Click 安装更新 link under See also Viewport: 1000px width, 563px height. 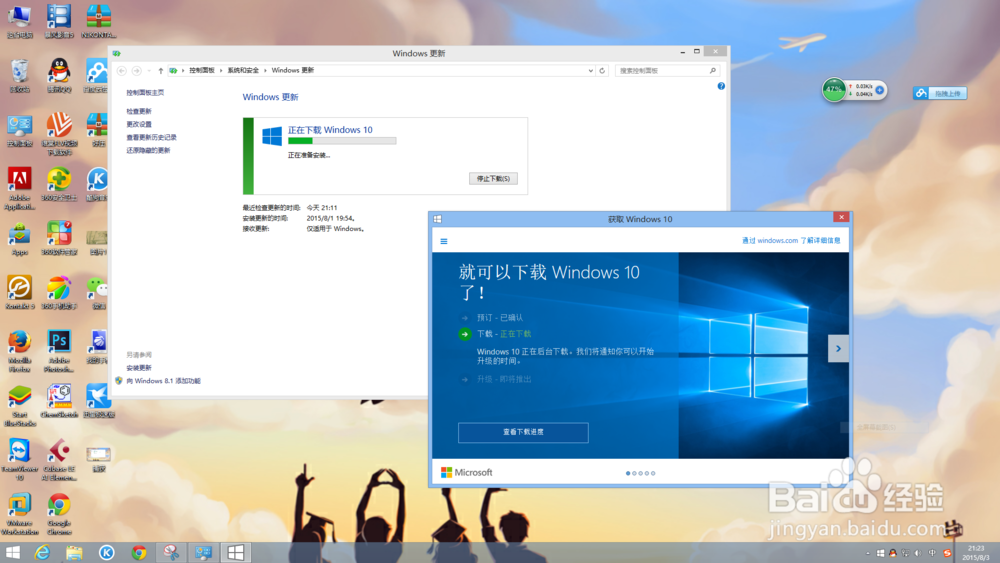[138, 368]
